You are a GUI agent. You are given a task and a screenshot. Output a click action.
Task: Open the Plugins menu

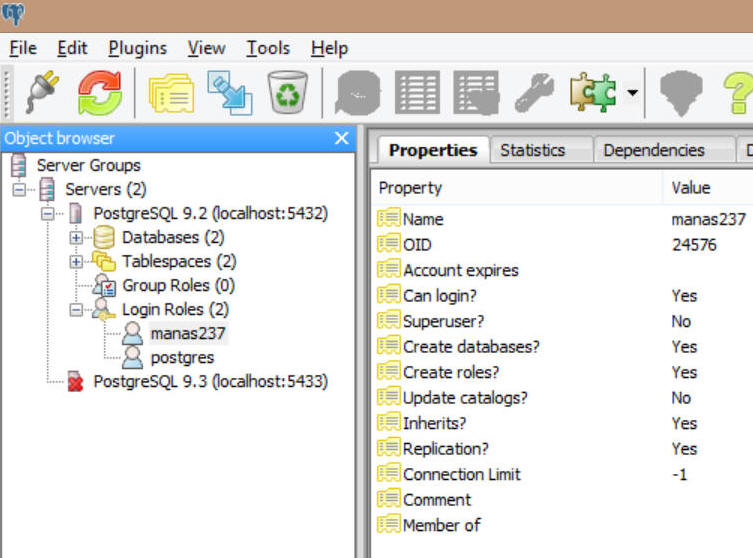coord(137,48)
